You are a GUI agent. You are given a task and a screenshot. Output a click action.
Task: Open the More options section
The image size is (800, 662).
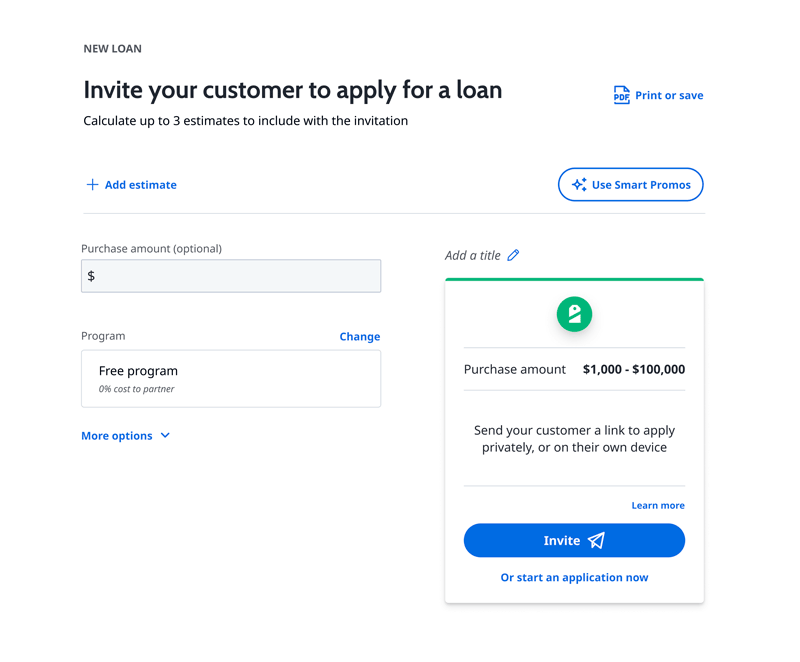(117, 436)
